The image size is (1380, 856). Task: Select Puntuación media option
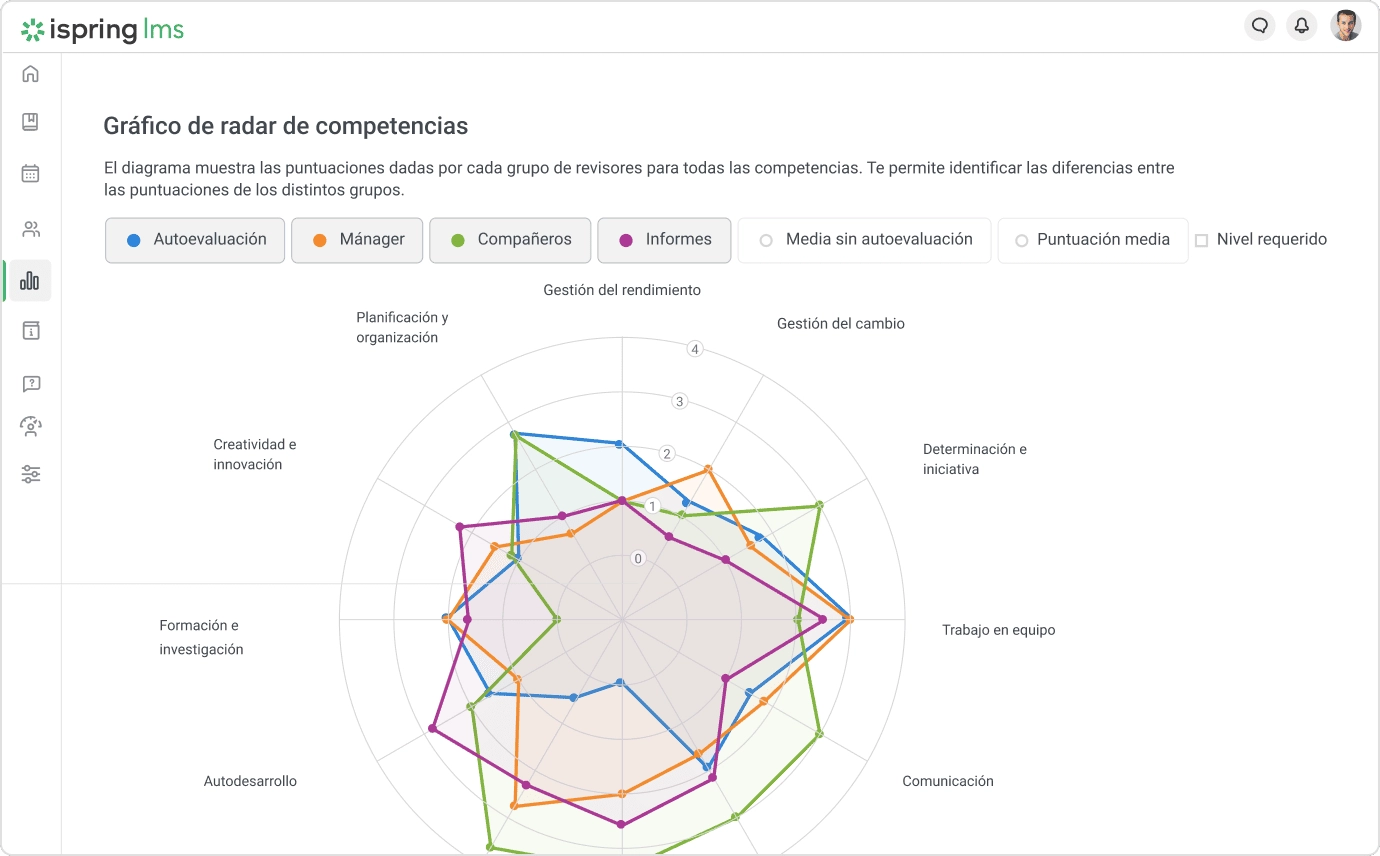tap(1092, 239)
